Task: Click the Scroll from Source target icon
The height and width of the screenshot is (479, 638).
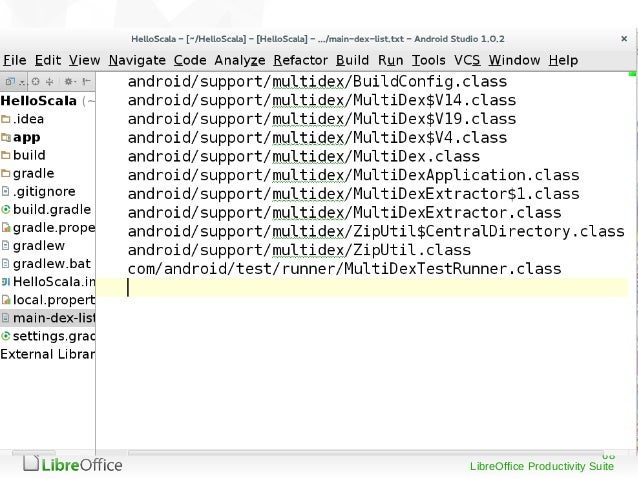Action: (35, 82)
